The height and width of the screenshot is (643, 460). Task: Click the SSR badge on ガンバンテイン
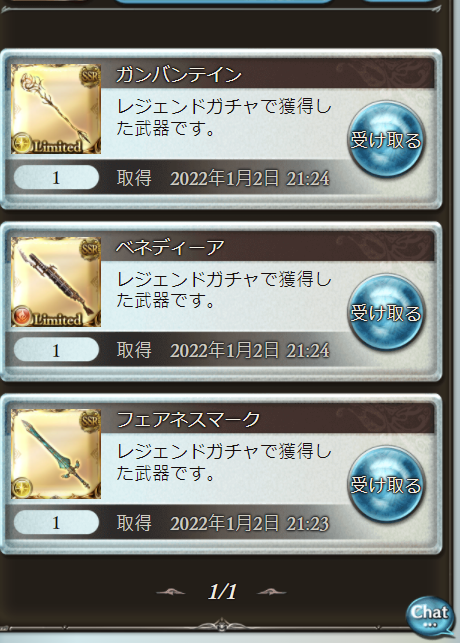90,76
